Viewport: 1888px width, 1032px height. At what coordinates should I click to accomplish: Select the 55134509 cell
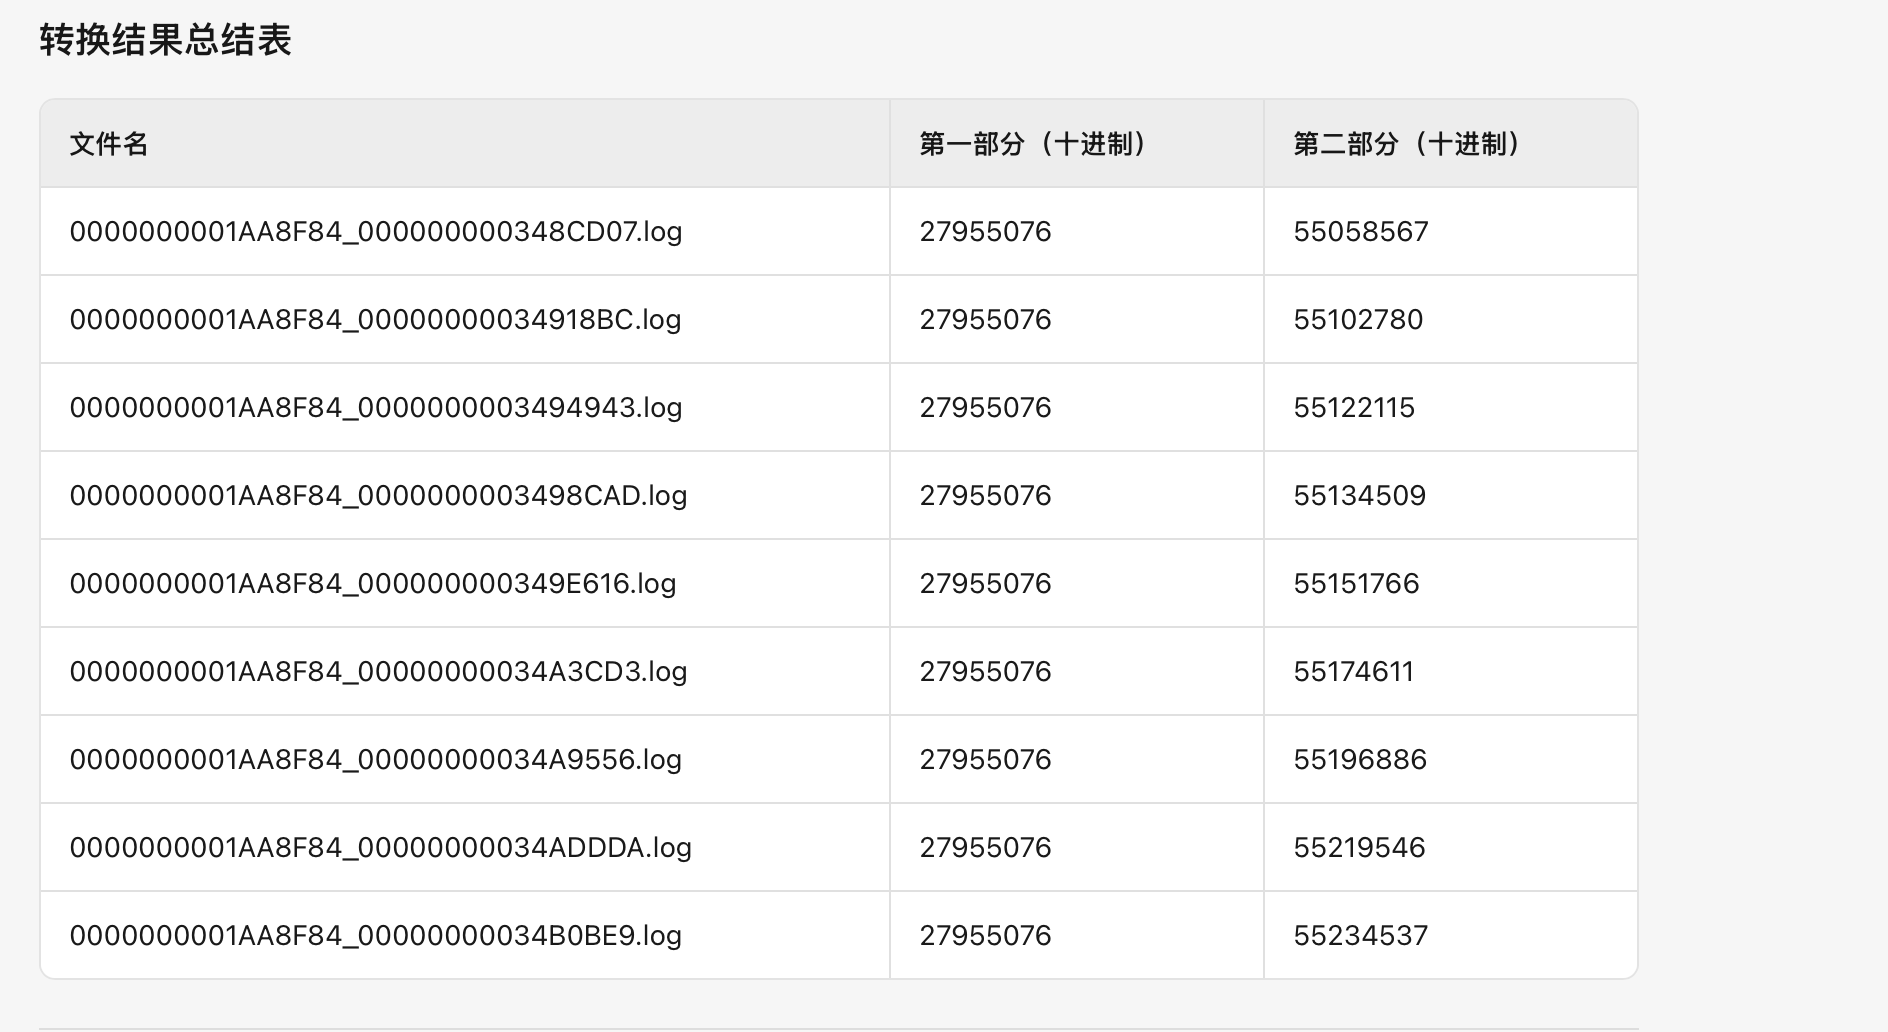tap(1360, 496)
